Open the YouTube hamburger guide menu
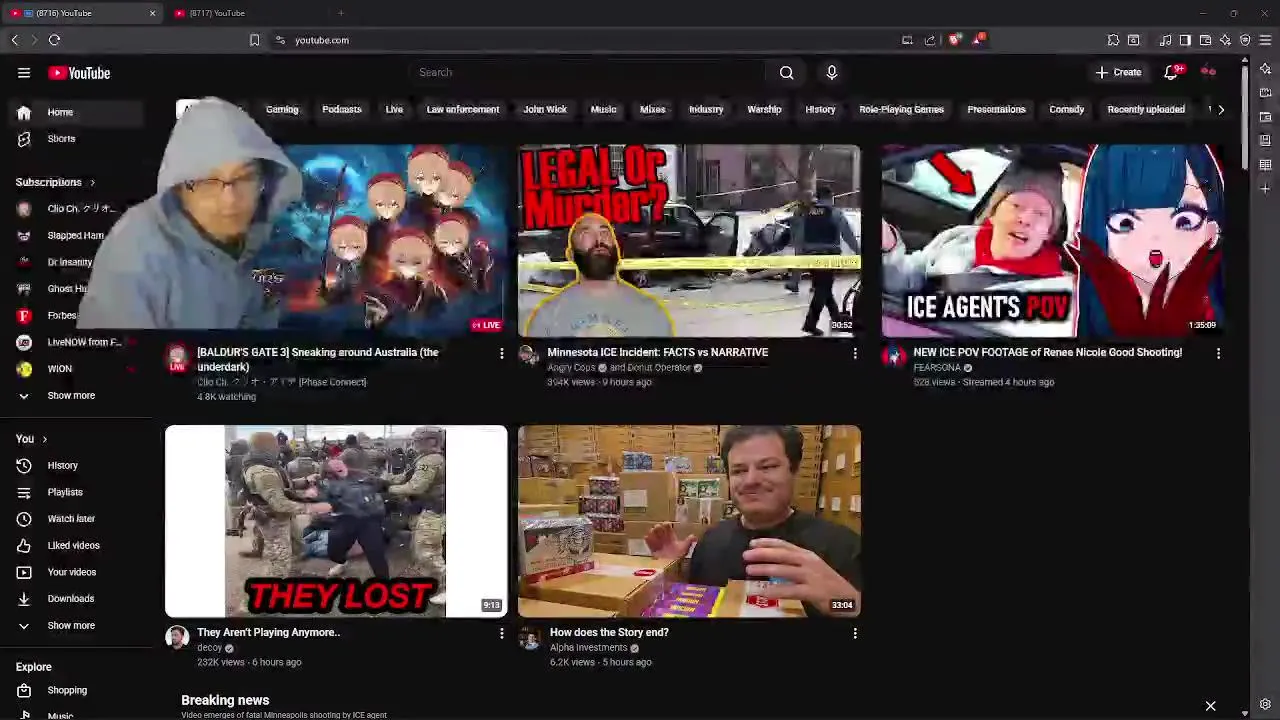 pos(24,73)
